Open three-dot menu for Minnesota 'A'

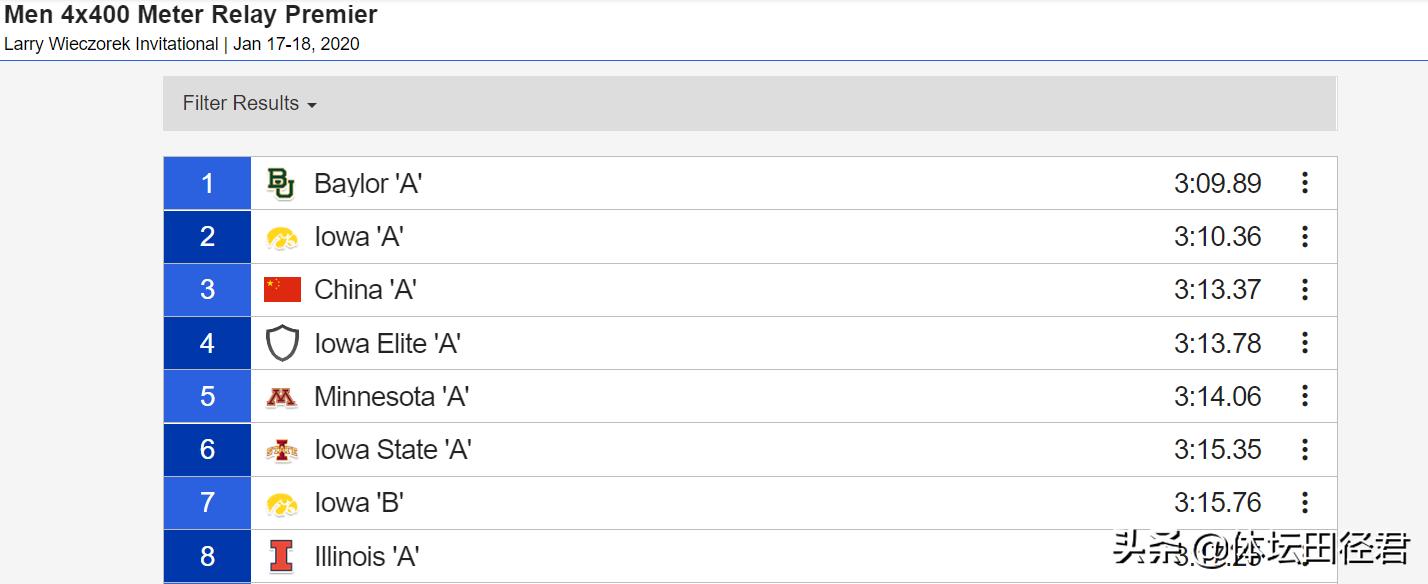[1304, 396]
